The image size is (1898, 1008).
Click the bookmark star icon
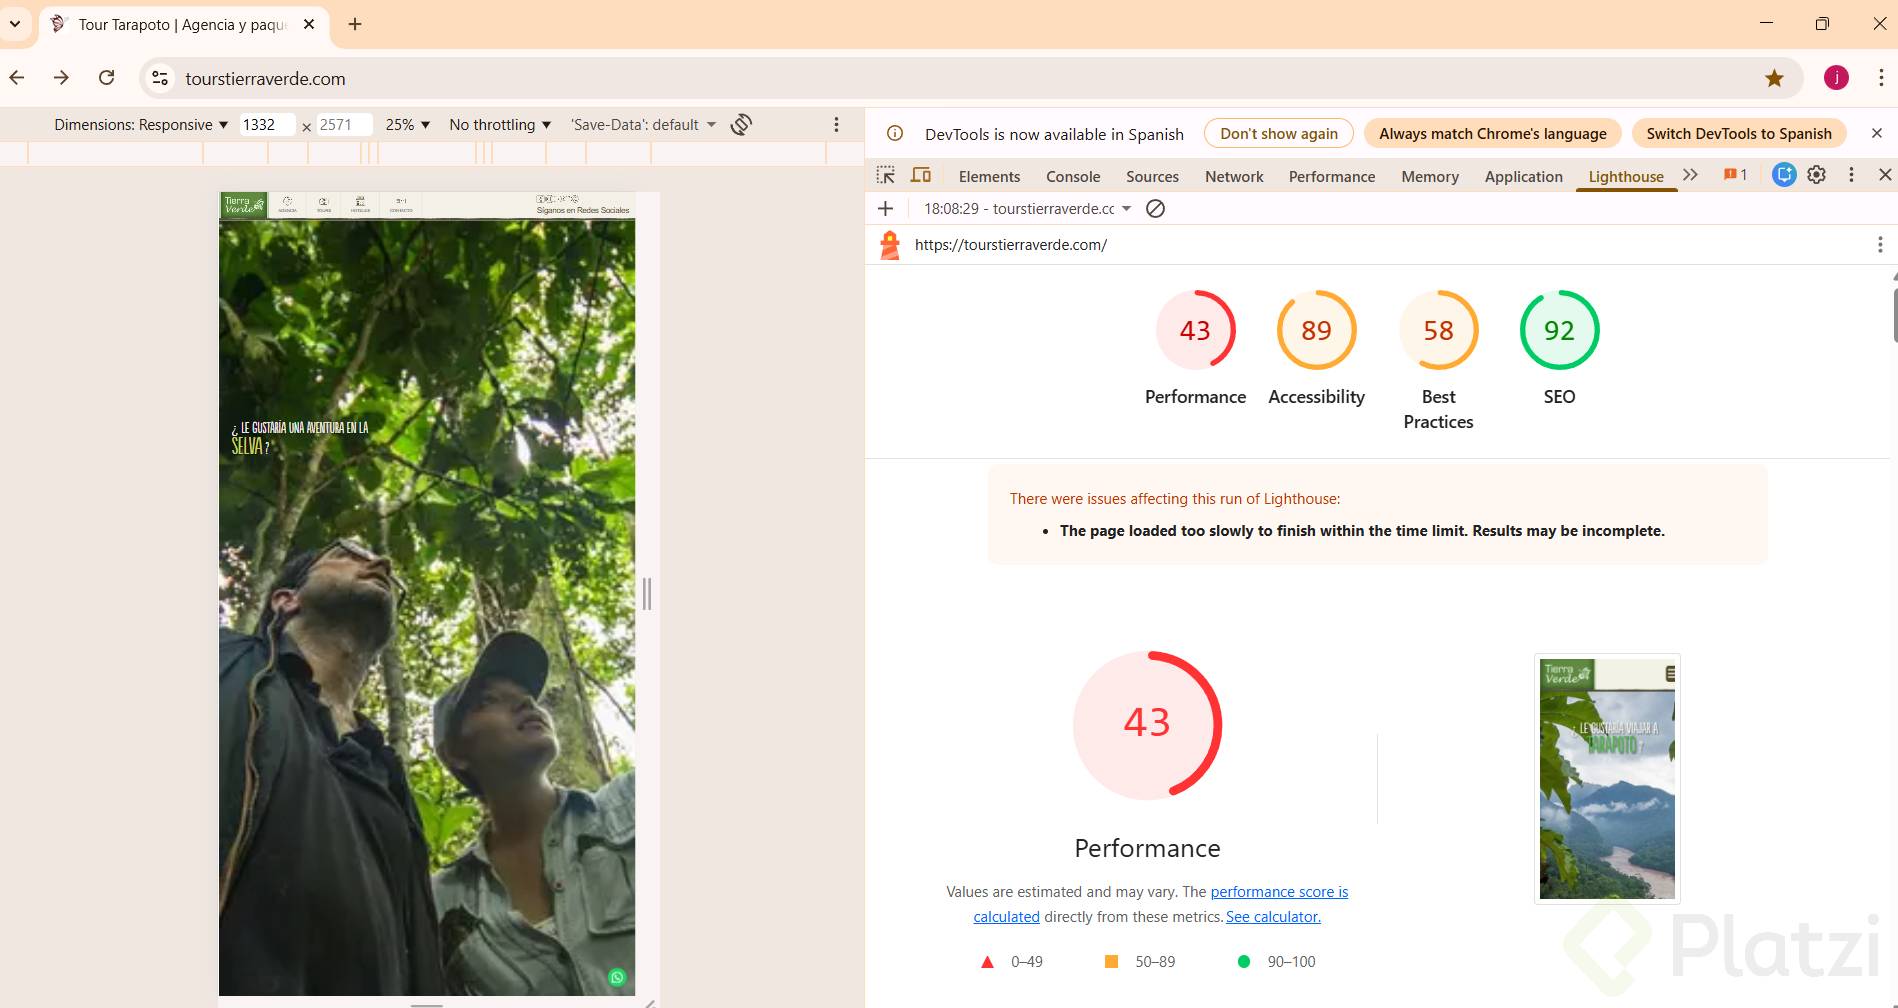[x=1774, y=78]
